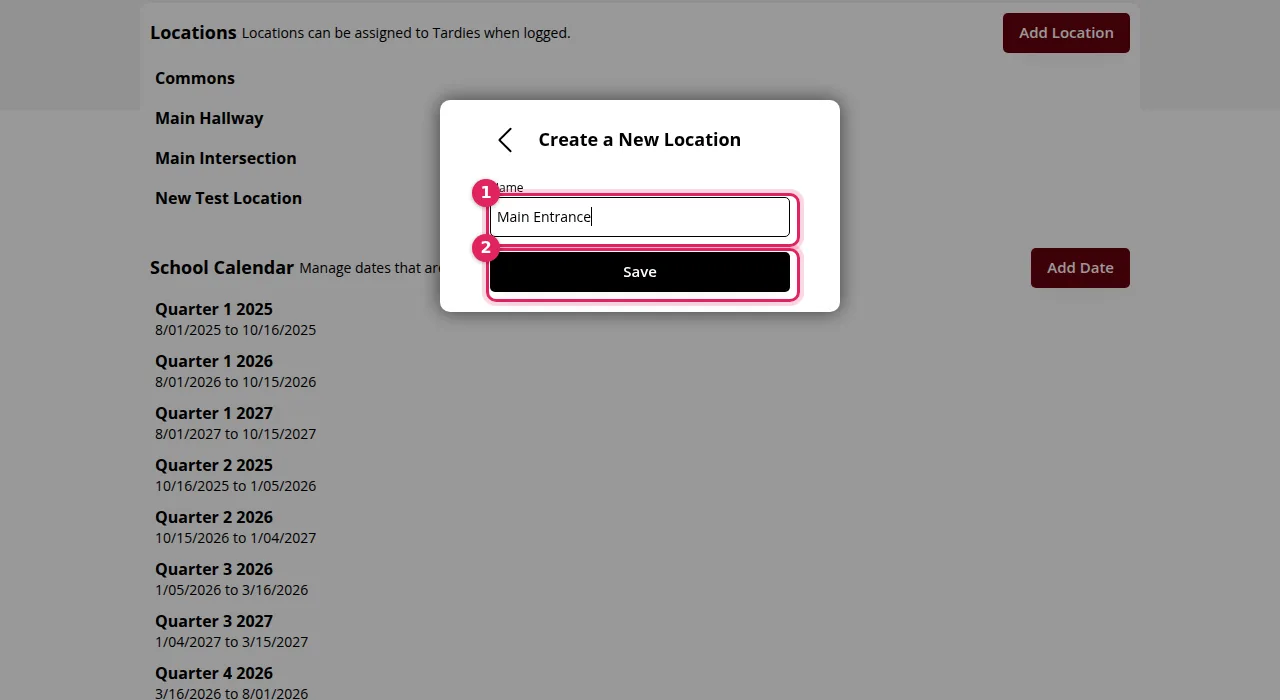This screenshot has height=700, width=1280.
Task: Open the Quarter 3 2027 entry
Action: point(214,621)
